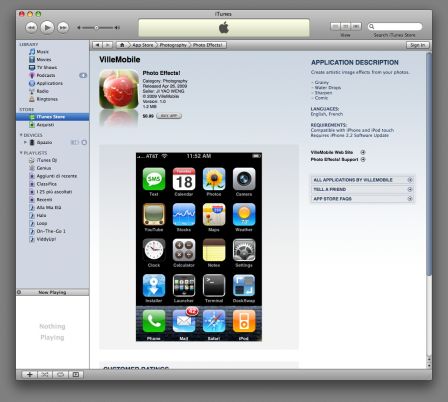Click the Buy App button

pos(169,116)
